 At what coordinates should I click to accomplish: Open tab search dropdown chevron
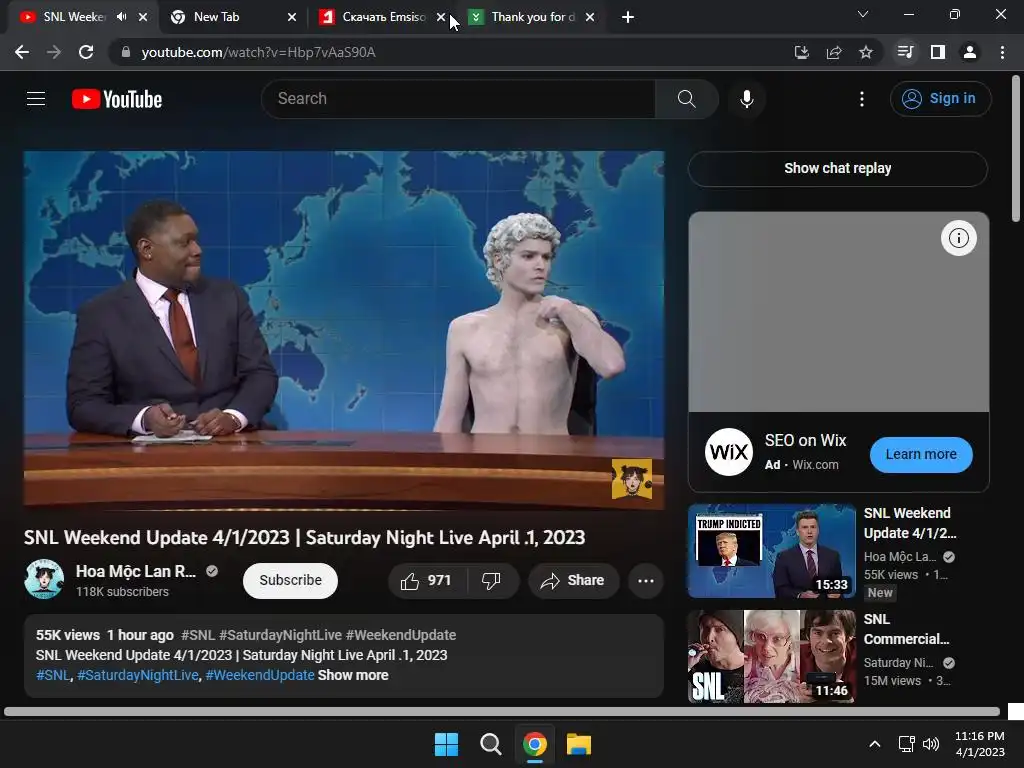(863, 14)
